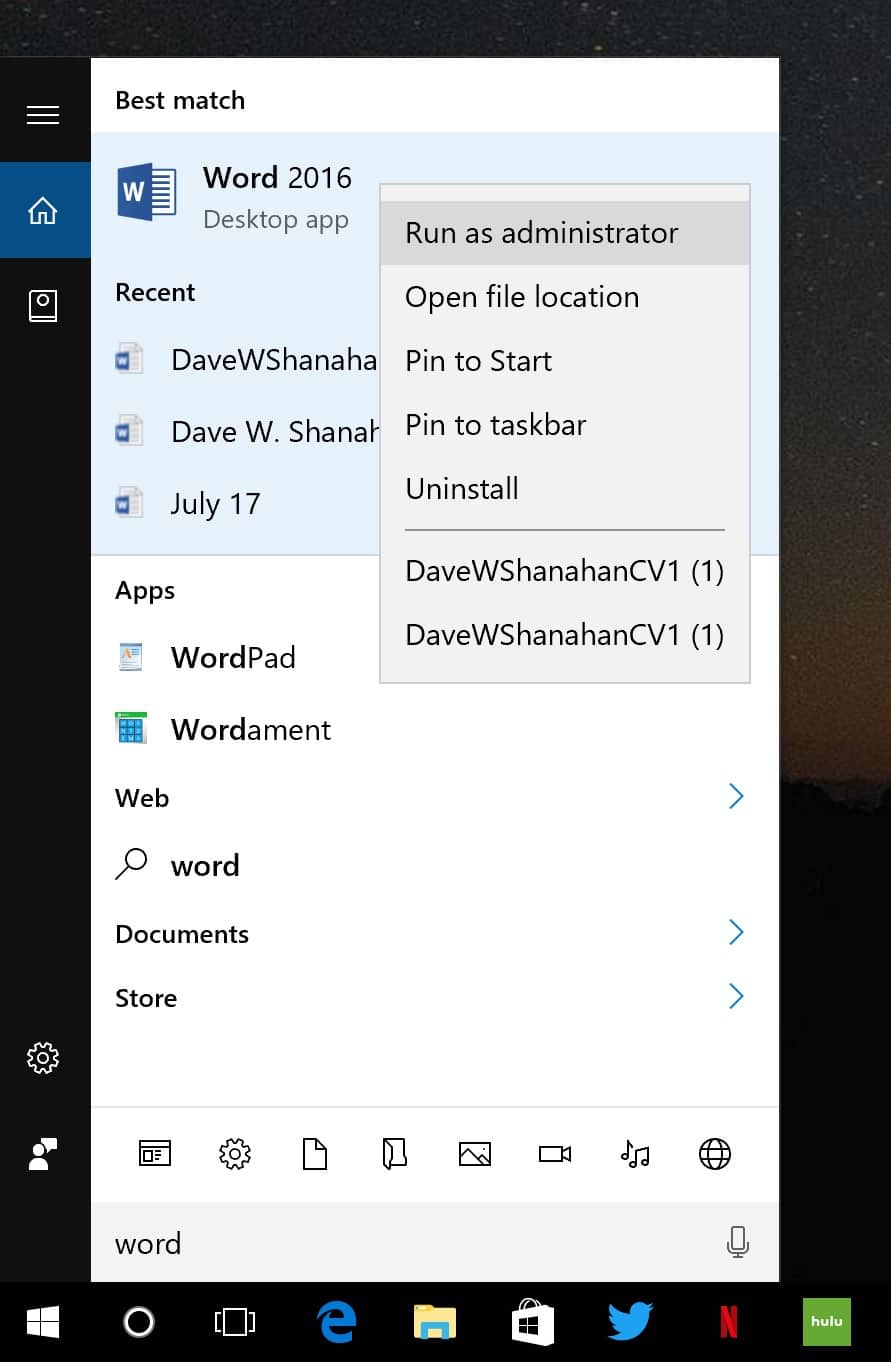Screen dimensions: 891x1362
Task: Launch Hulu from the taskbar
Action: [827, 1322]
